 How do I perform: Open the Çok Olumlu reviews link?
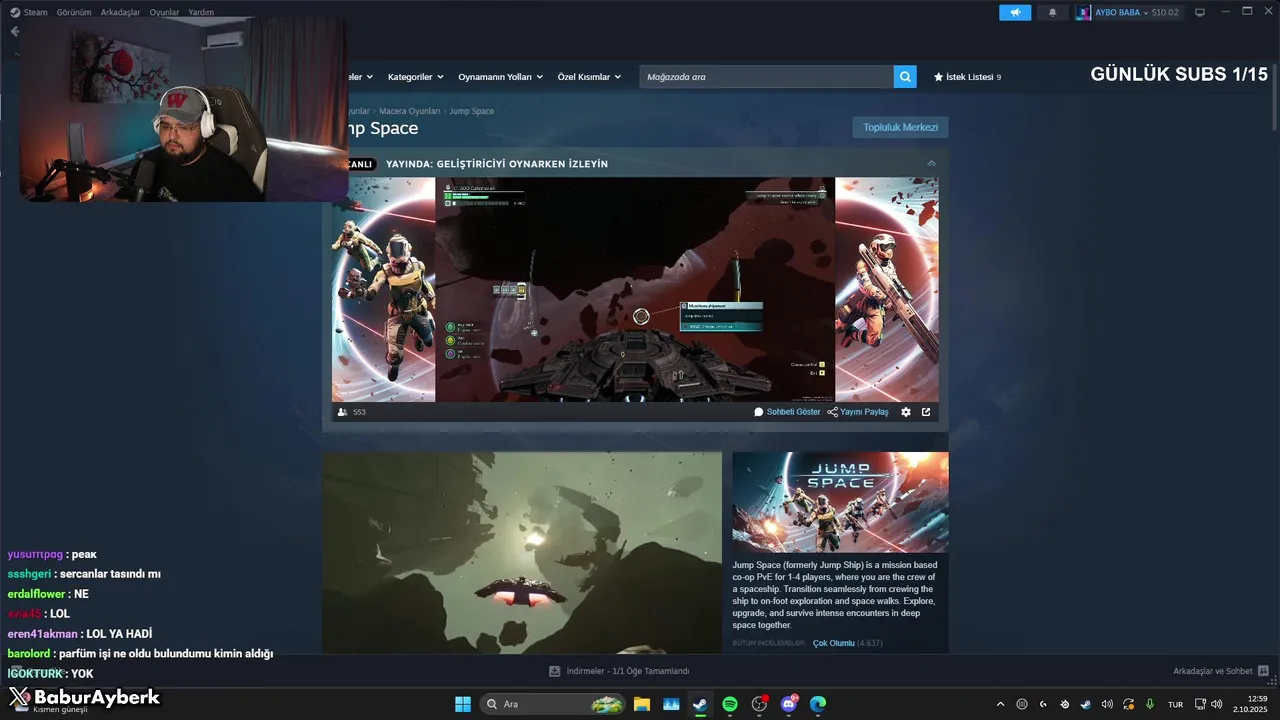tap(833, 643)
